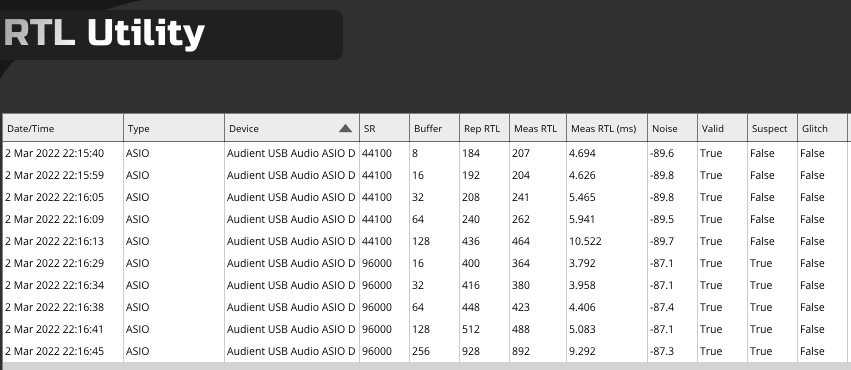
Task: Sort by Rep RTL column
Action: pos(485,129)
